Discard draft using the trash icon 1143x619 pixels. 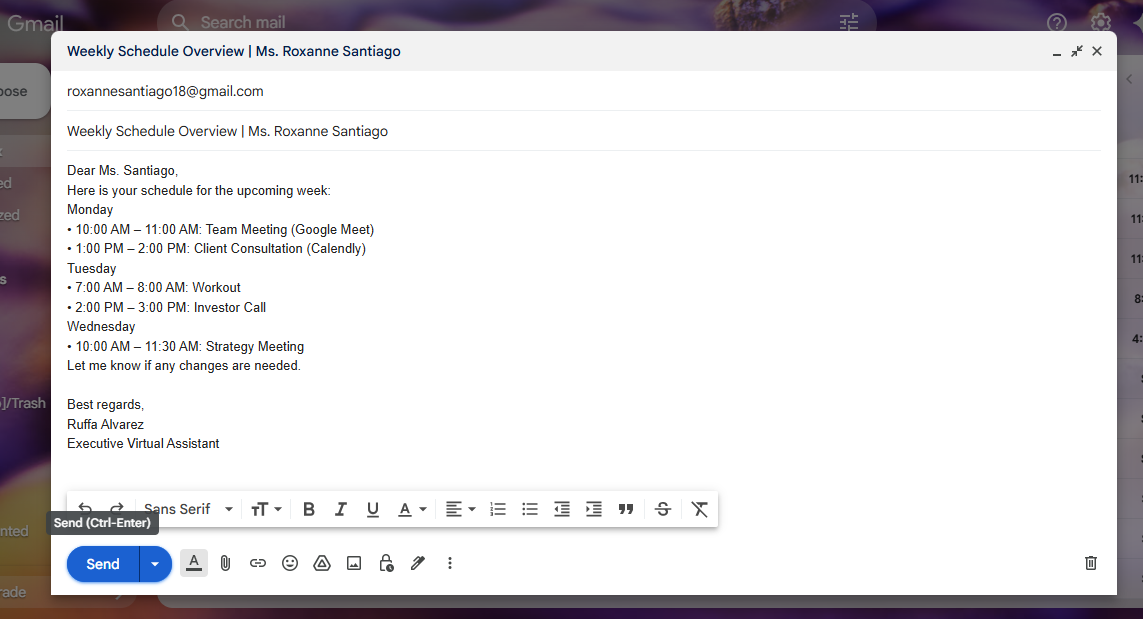click(x=1090, y=563)
